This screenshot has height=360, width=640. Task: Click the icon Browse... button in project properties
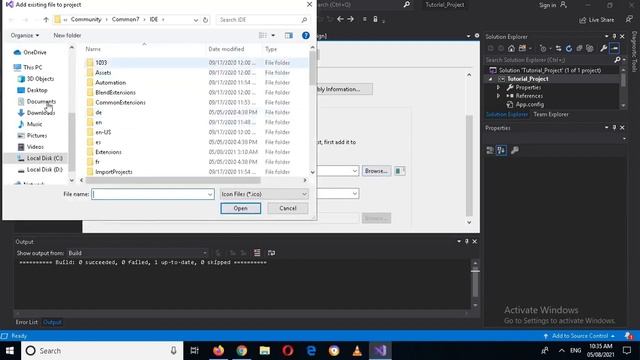coord(376,171)
